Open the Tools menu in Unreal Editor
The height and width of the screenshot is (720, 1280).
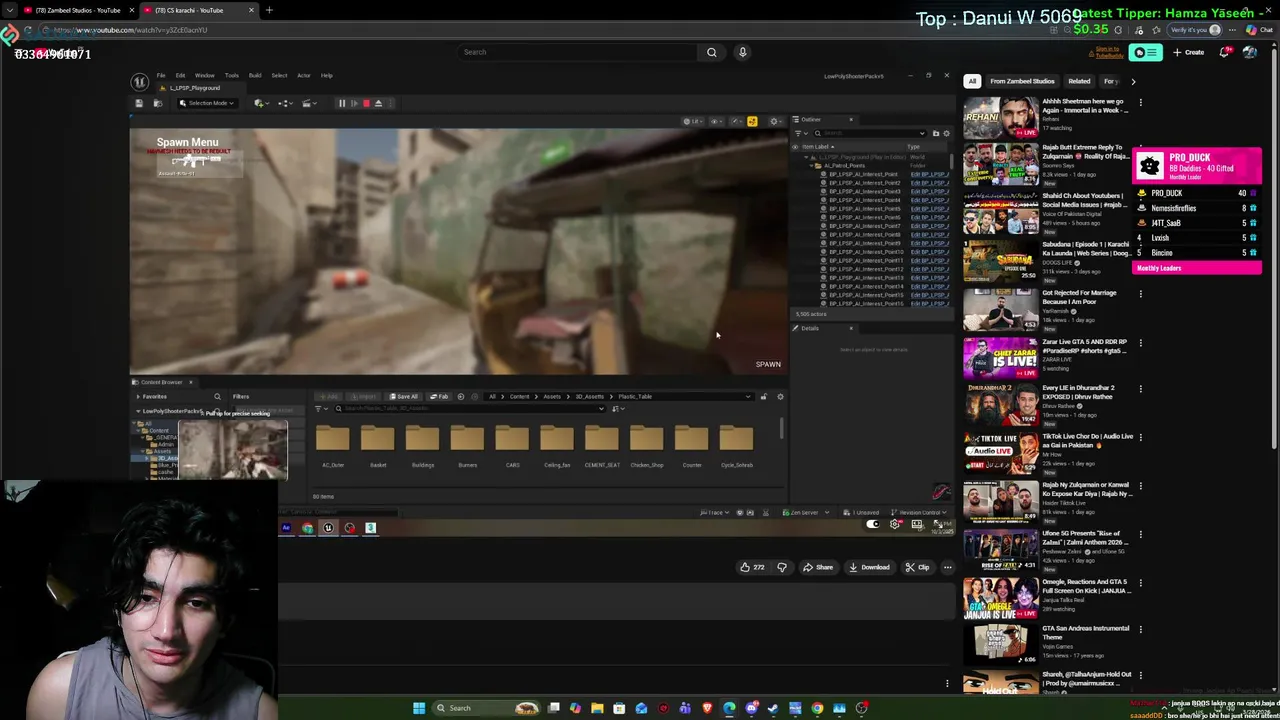click(x=231, y=75)
